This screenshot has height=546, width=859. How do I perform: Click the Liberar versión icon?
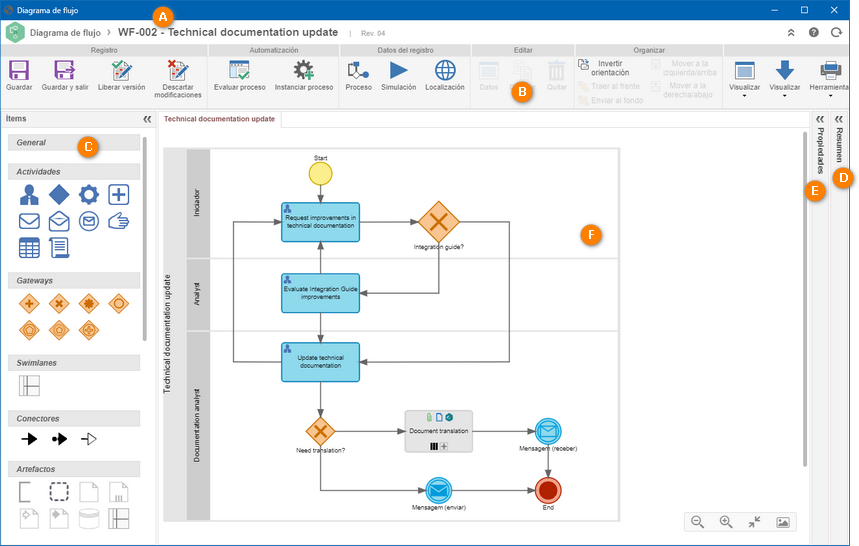tap(122, 71)
